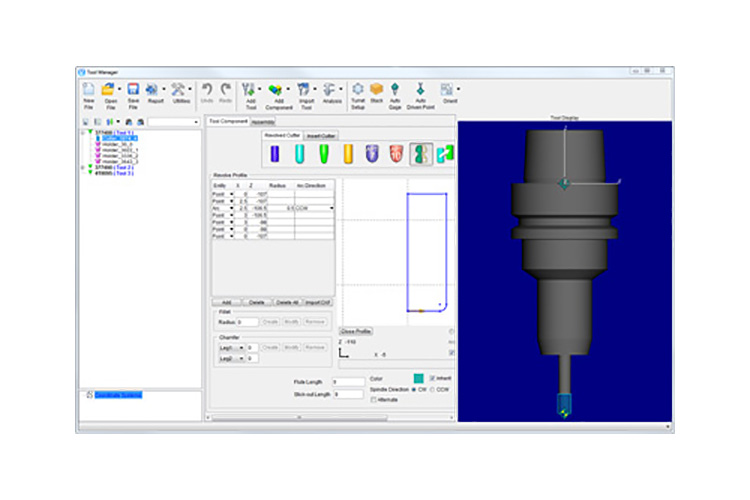Screen dimensions: 750x500
Task: Click the Delete All button
Action: 287,302
